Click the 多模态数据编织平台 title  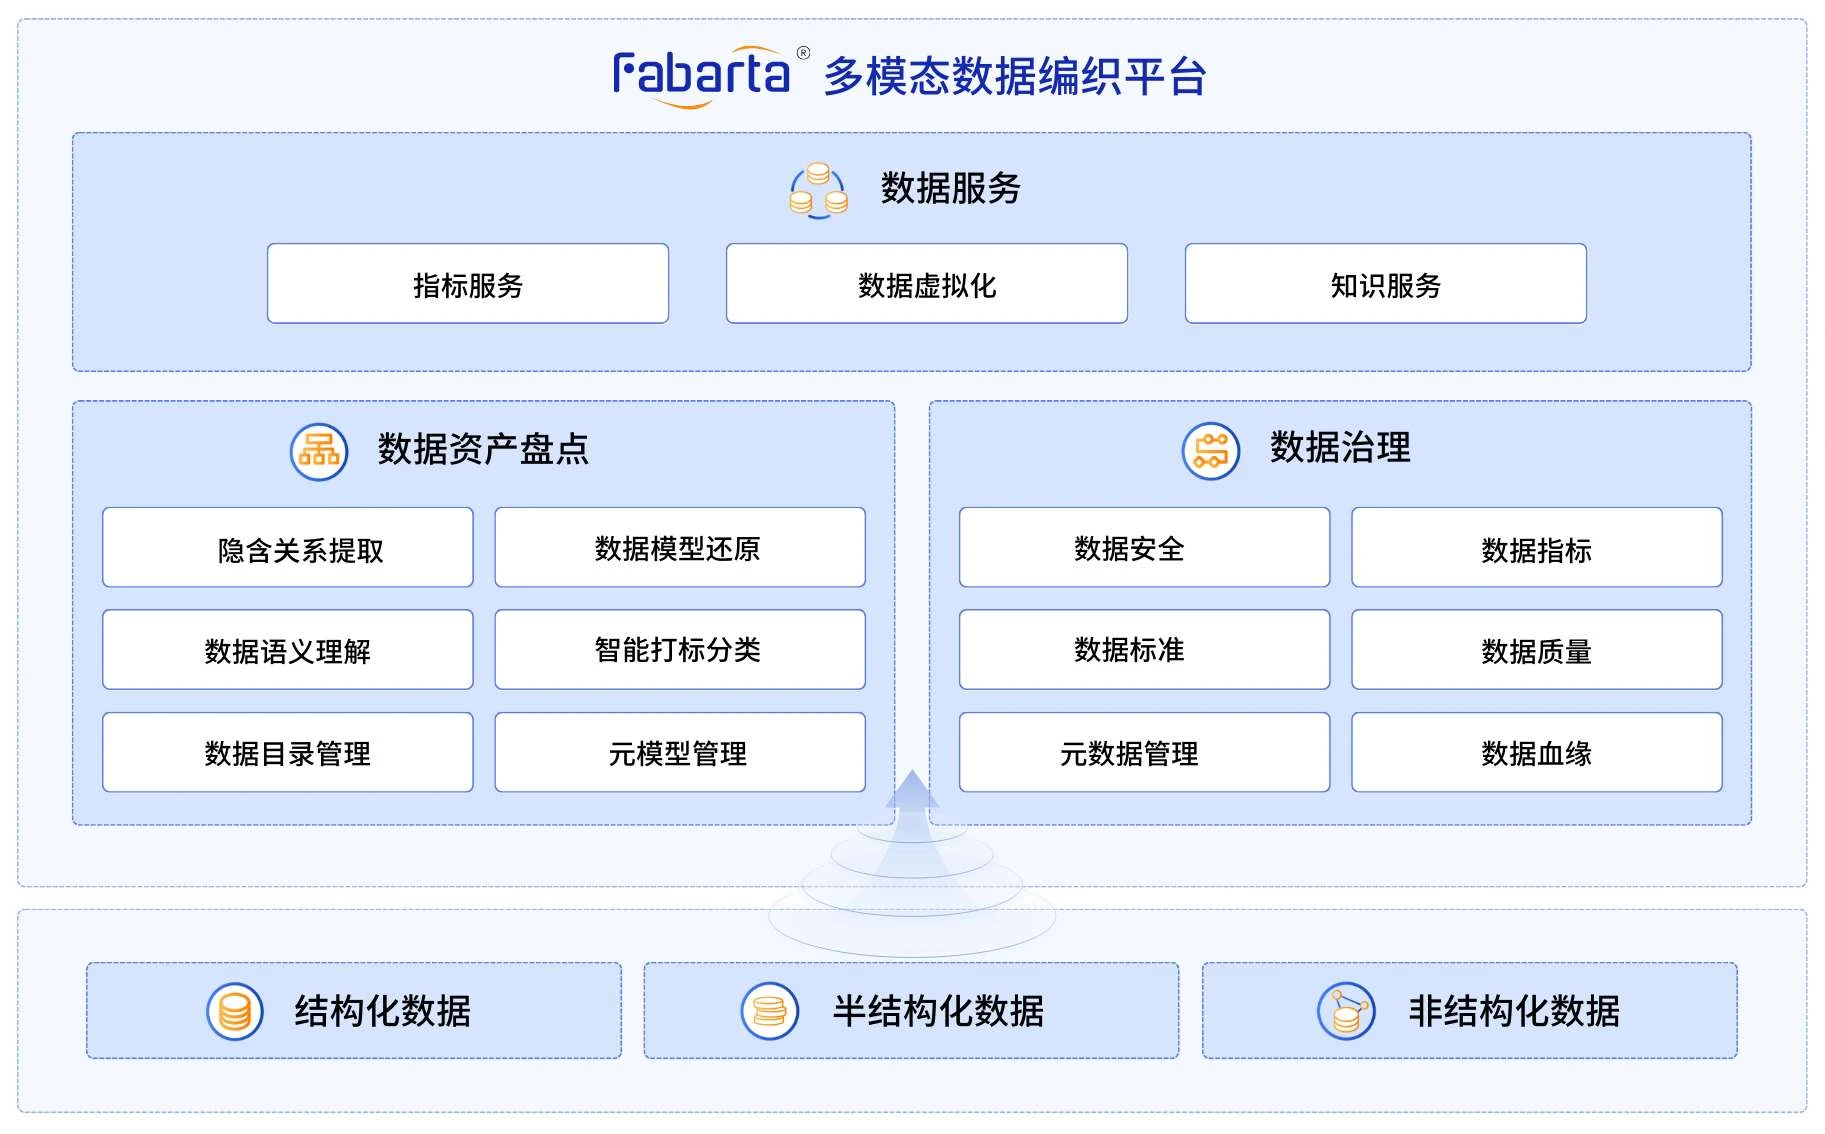pos(1016,77)
